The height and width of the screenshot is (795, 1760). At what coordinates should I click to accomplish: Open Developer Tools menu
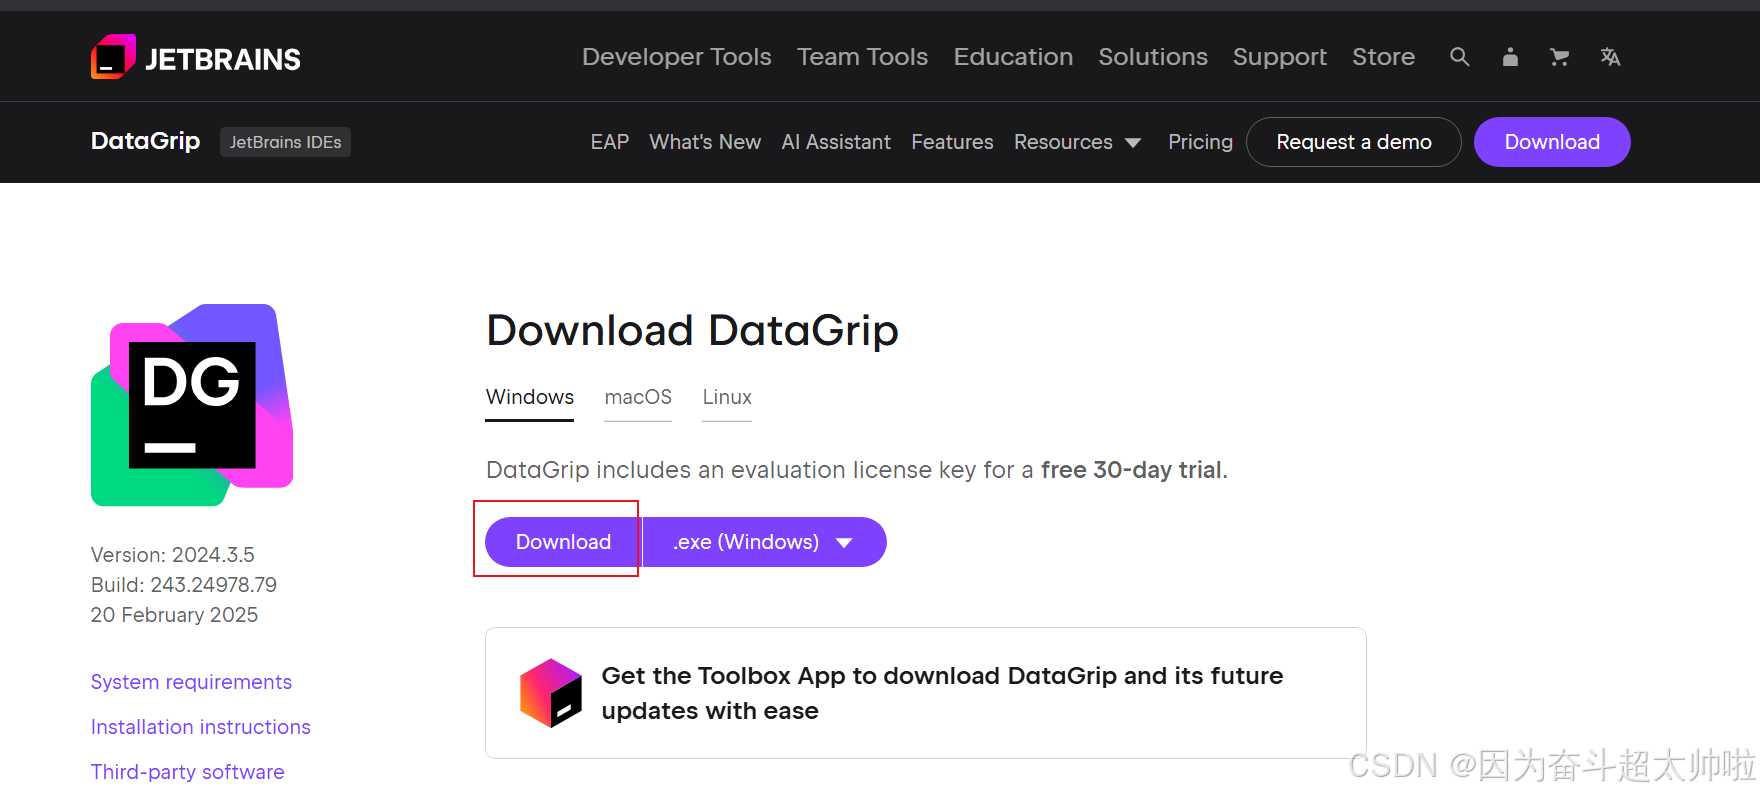click(677, 57)
